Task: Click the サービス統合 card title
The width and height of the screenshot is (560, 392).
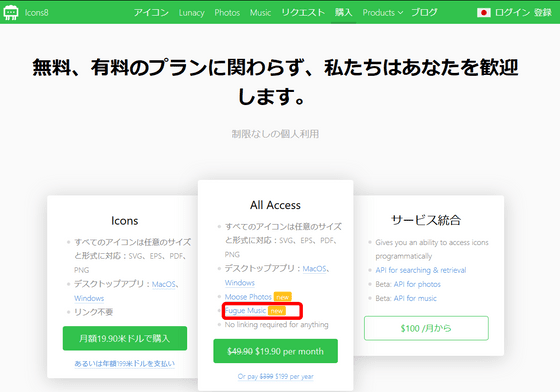Action: pos(426,220)
